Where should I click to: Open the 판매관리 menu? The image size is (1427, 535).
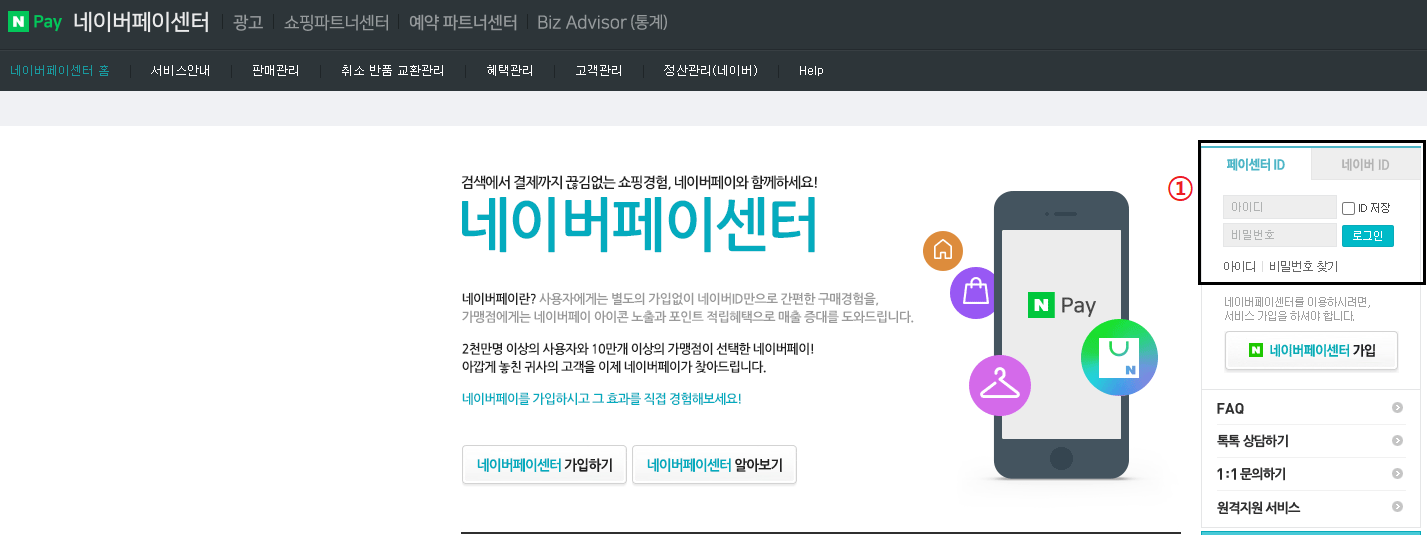pyautogui.click(x=275, y=71)
